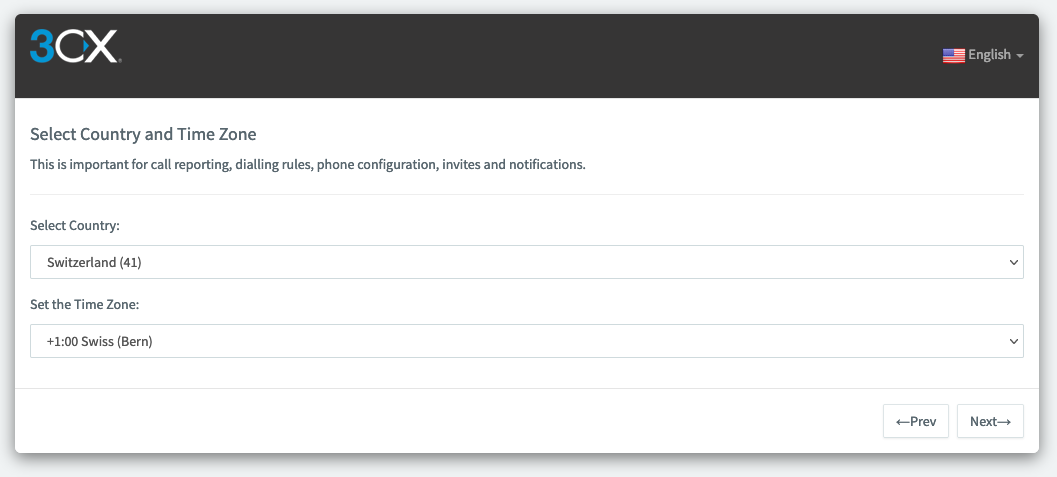Click the call reporting description text

[x=307, y=164]
